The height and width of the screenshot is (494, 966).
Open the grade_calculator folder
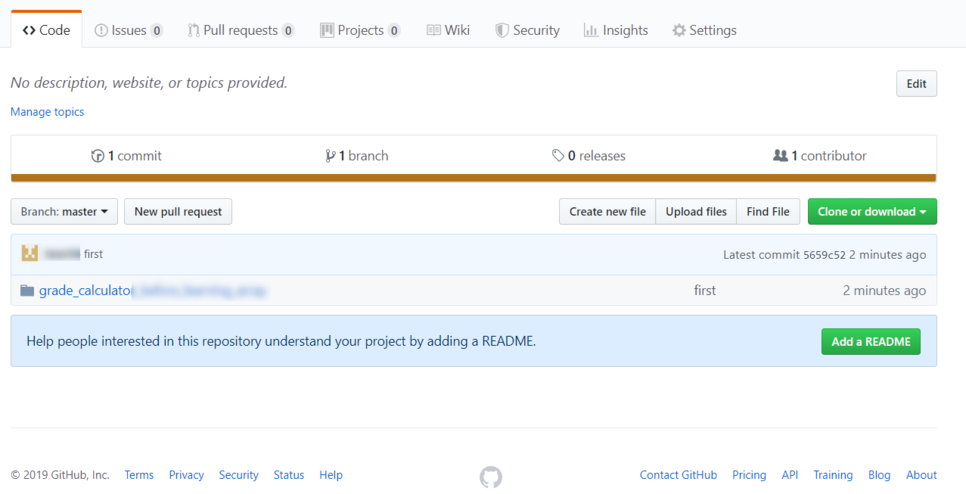(x=152, y=290)
